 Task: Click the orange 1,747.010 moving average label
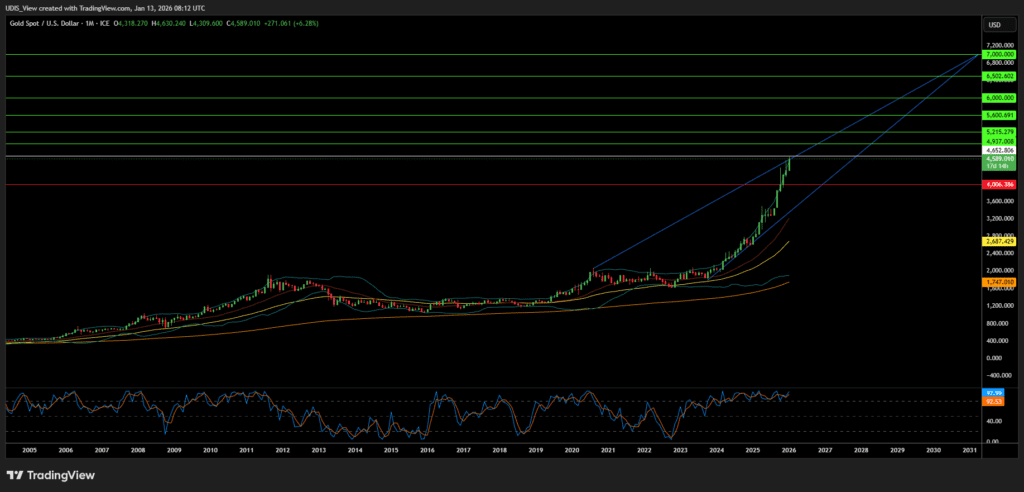pos(999,283)
